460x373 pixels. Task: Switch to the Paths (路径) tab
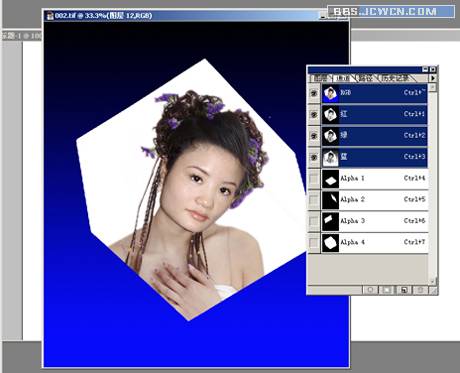[x=365, y=78]
